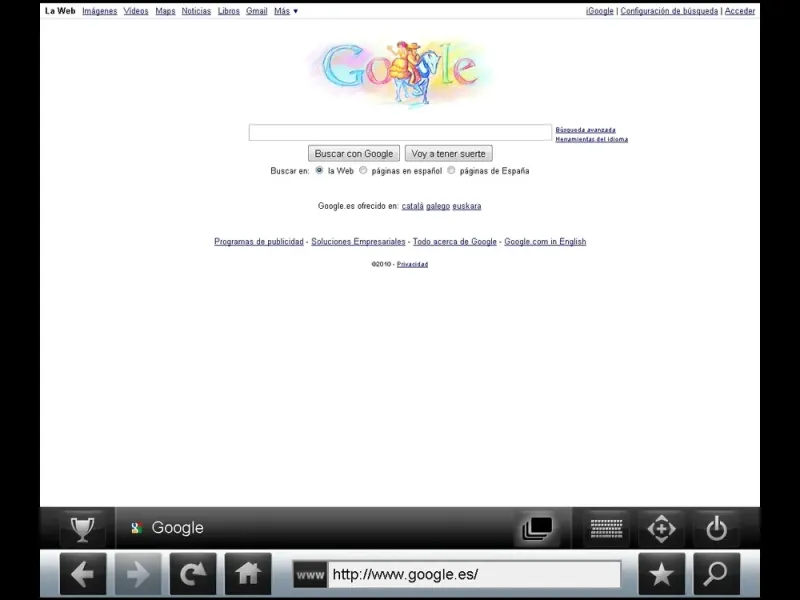Click 'La Web' in the top bar

tap(60, 11)
